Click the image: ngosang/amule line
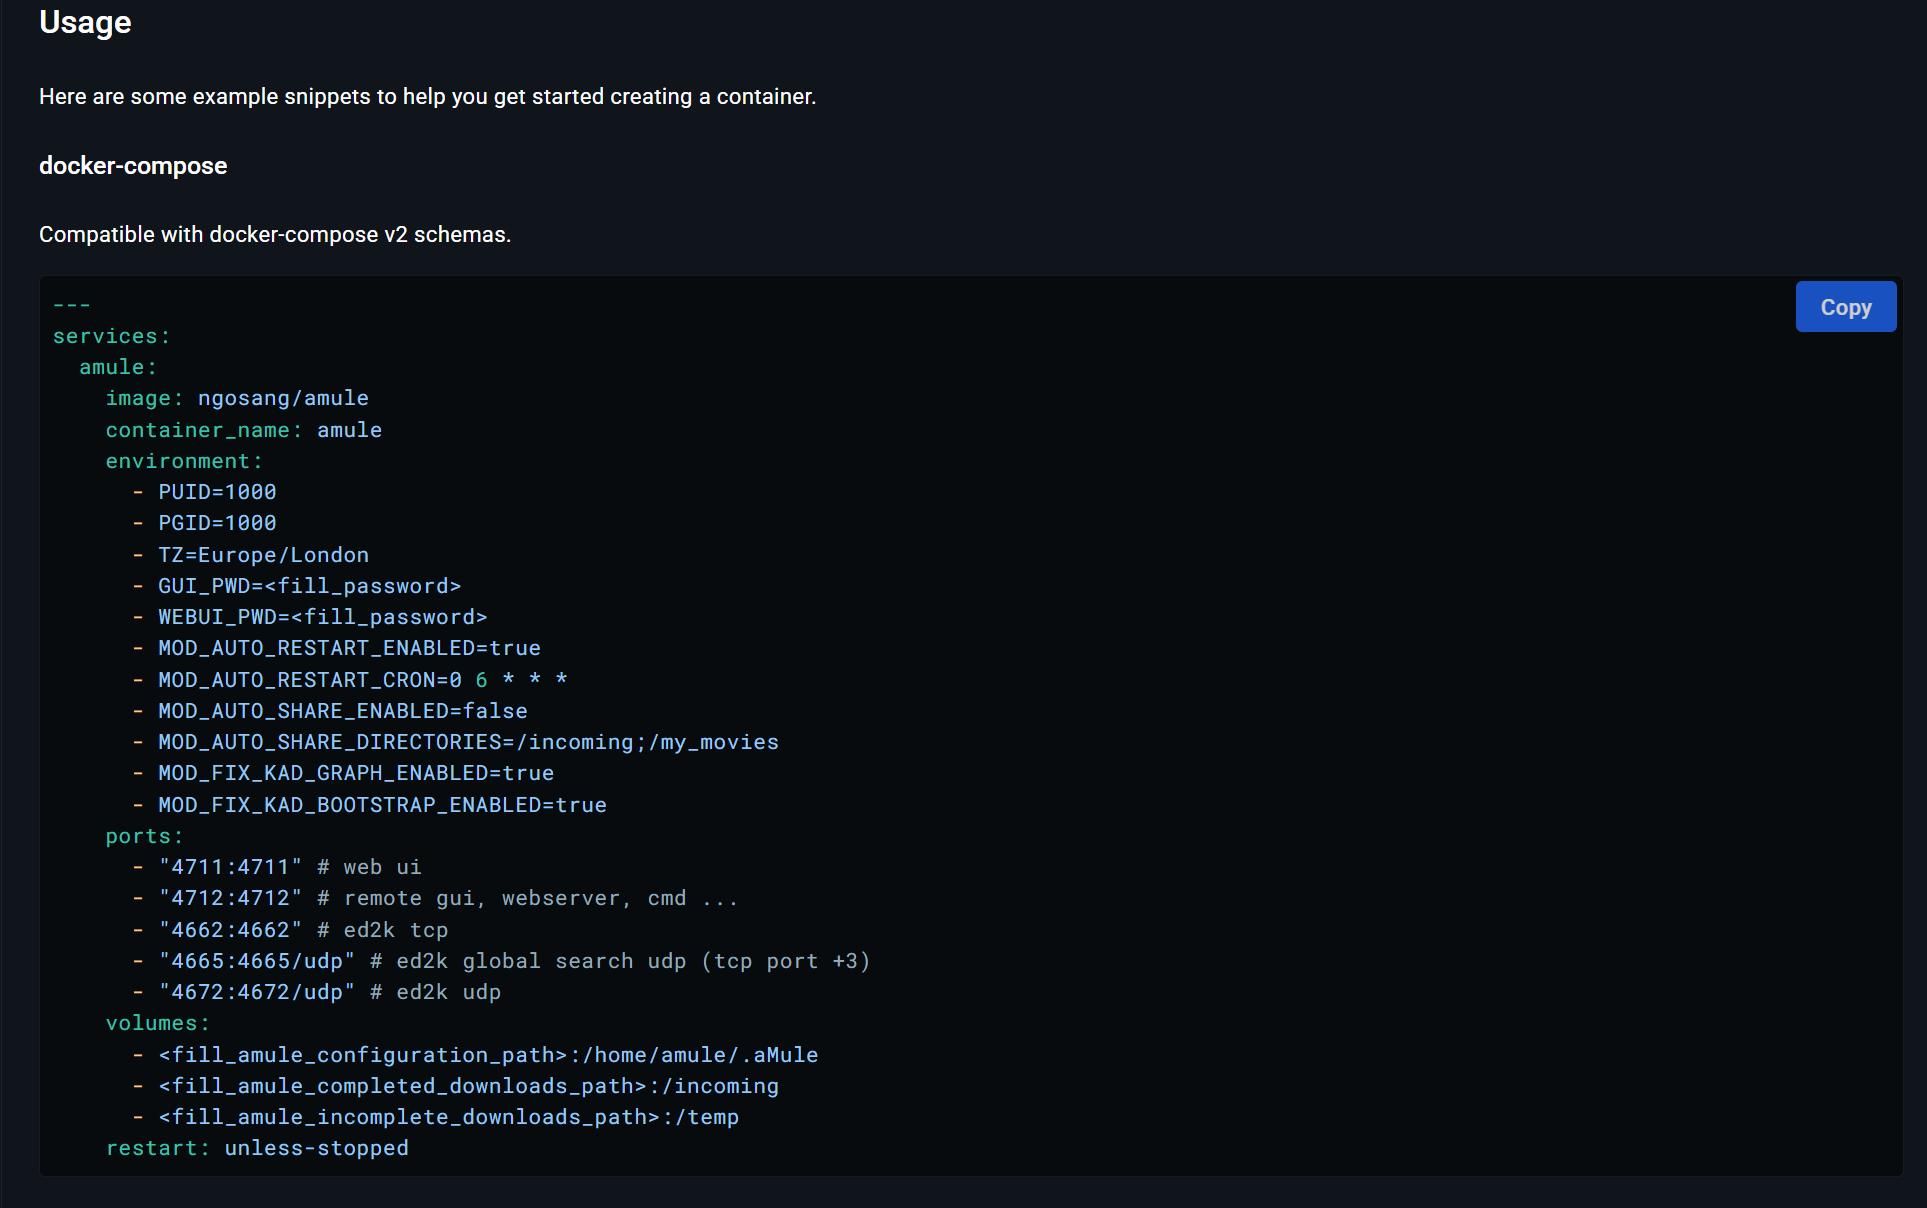This screenshot has width=1927, height=1208. pos(237,398)
